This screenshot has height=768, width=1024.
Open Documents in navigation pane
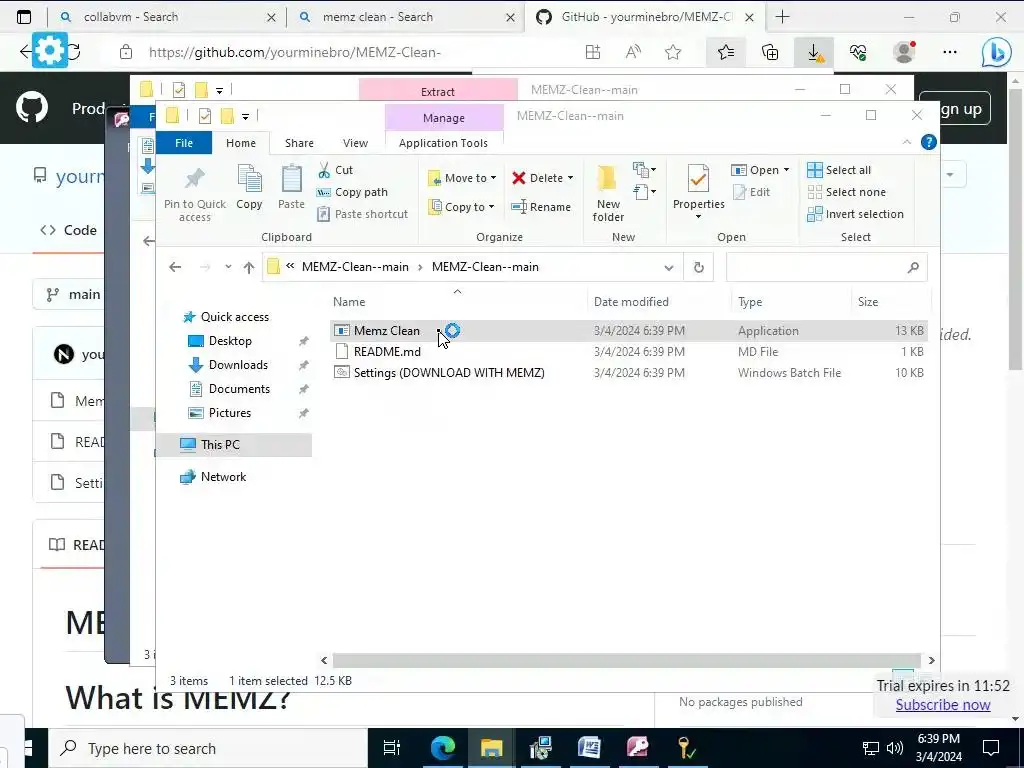click(239, 389)
